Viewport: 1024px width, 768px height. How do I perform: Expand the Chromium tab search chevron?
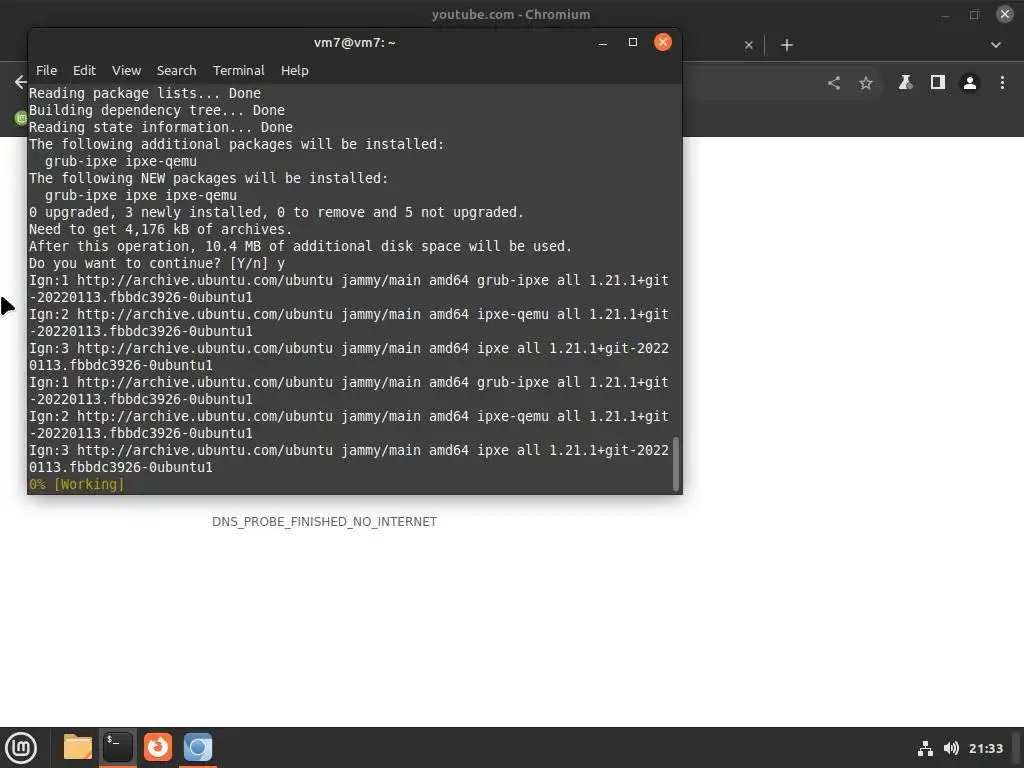(x=996, y=45)
